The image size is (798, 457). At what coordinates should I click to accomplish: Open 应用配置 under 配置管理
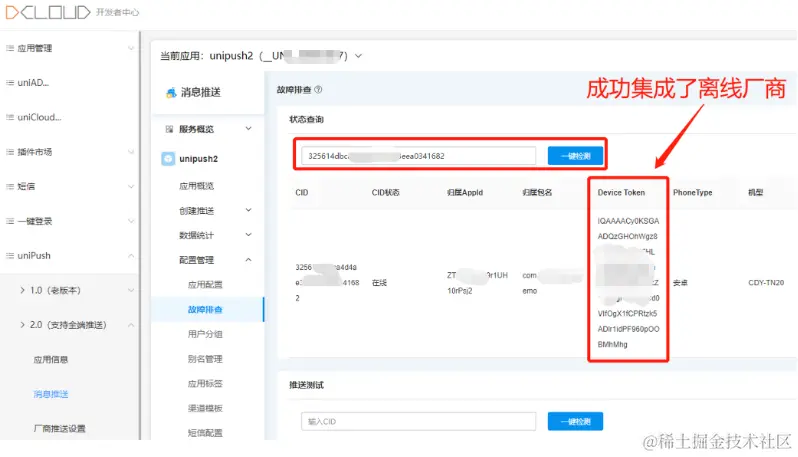click(205, 285)
